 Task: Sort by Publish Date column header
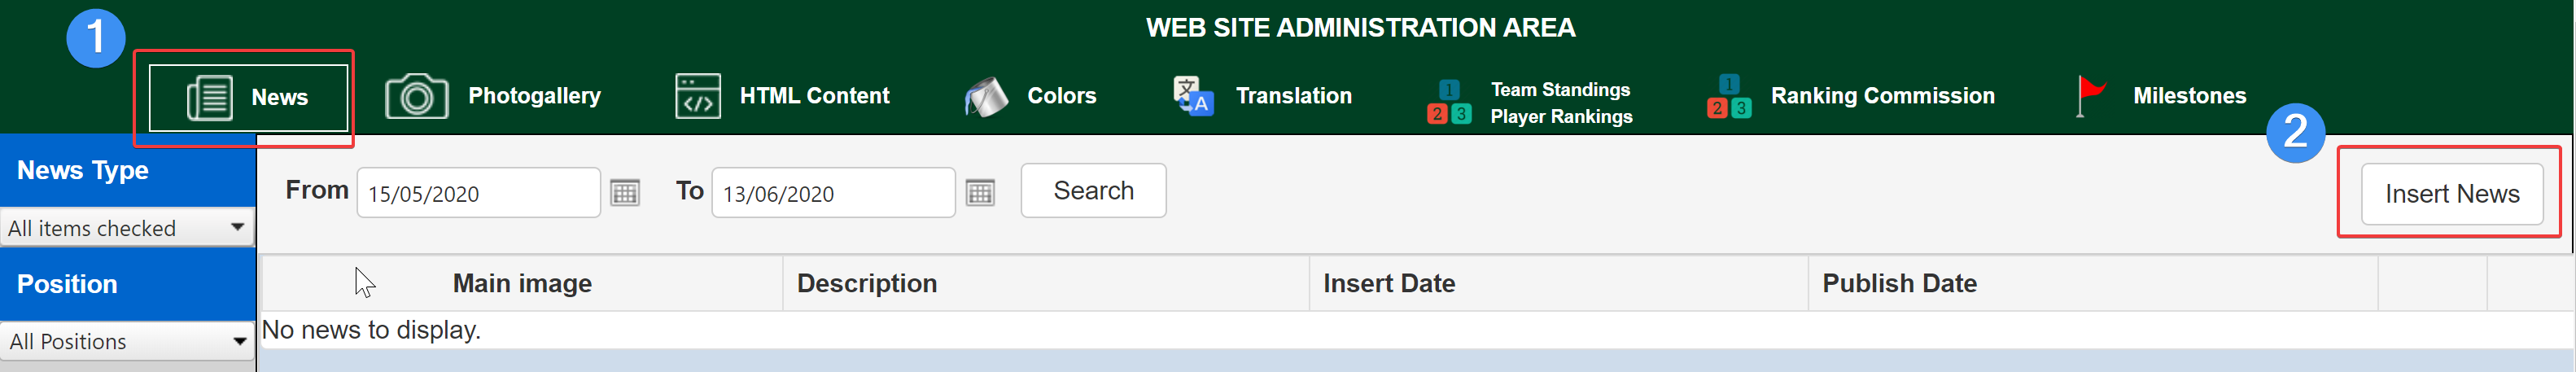click(x=1899, y=284)
